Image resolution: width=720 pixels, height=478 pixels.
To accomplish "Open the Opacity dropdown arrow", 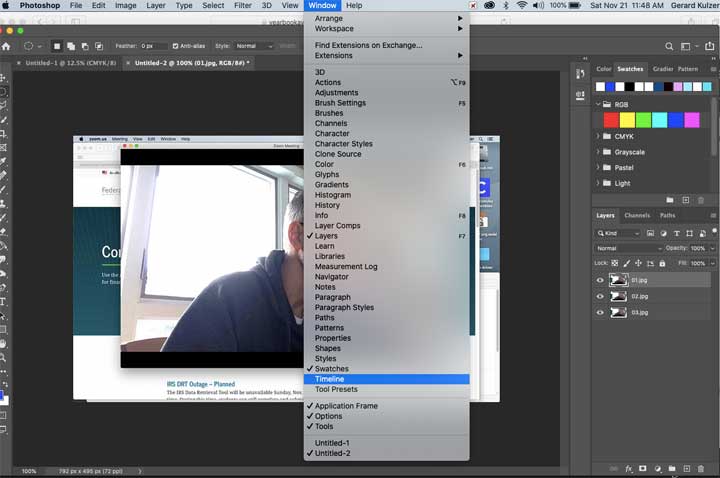I will 712,248.
